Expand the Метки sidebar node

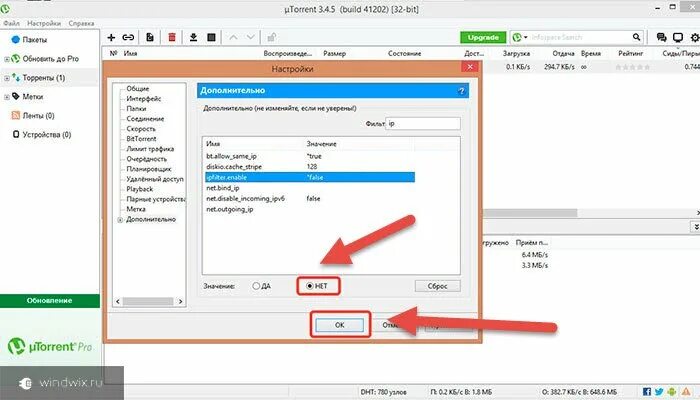point(7,97)
